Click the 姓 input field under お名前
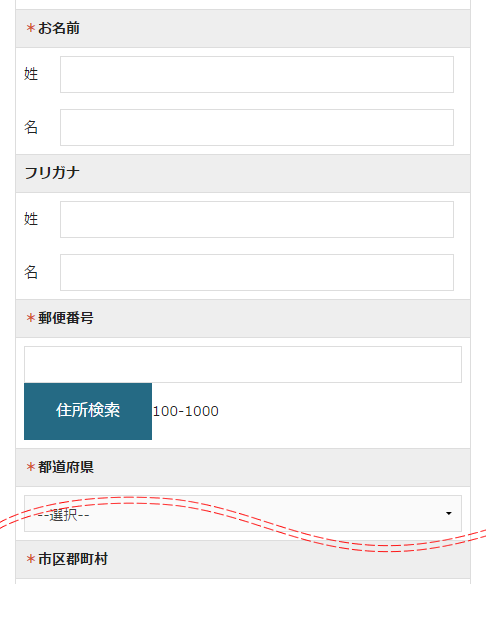Image resolution: width=486 pixels, height=637 pixels. click(257, 75)
